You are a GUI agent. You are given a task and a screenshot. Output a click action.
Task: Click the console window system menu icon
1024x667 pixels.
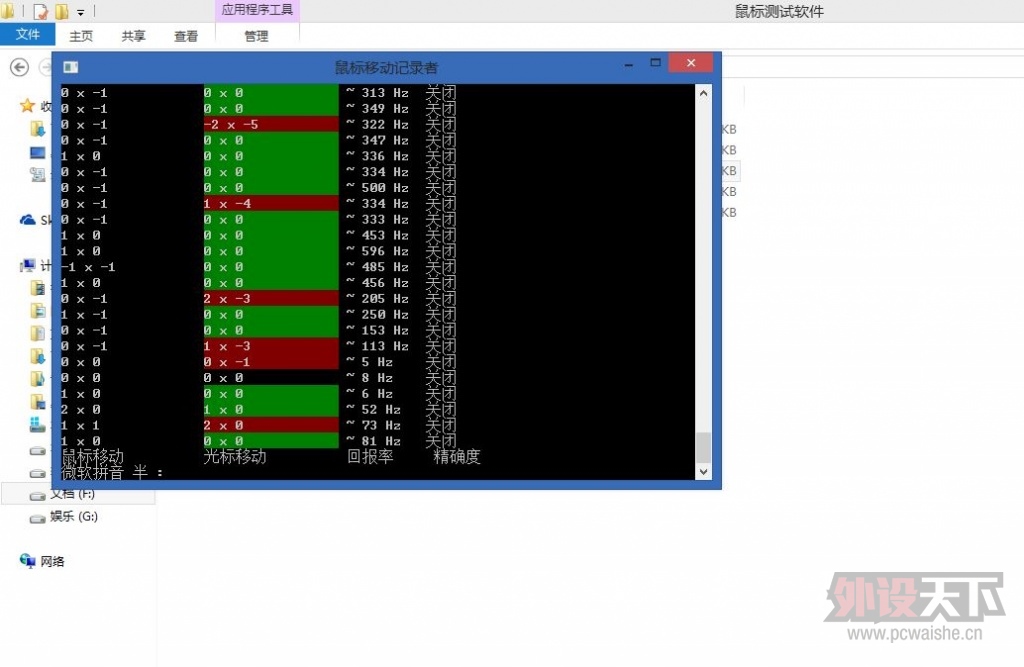pos(71,67)
